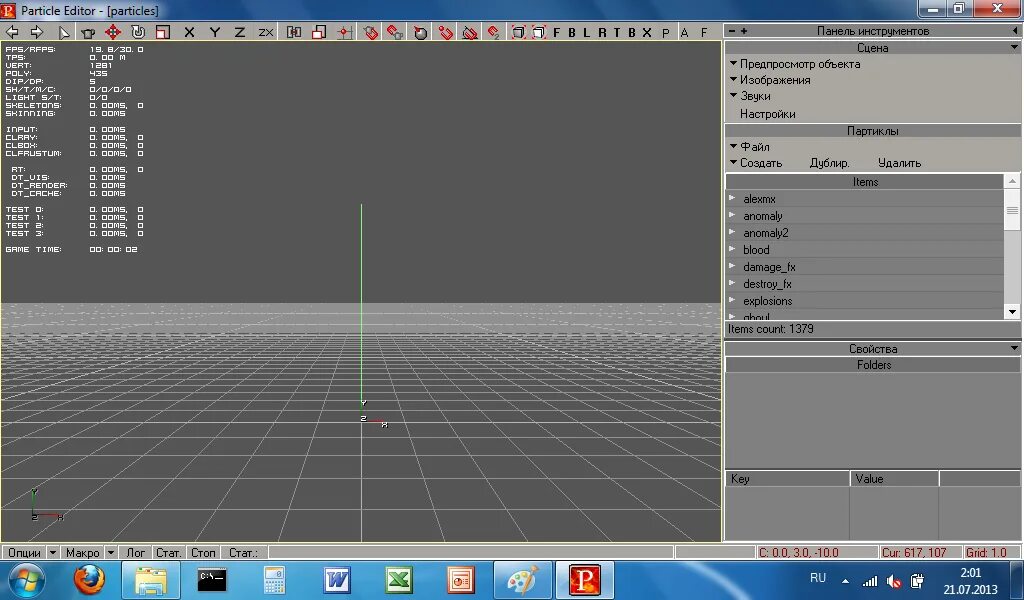Screen dimensions: 1024x600
Task: Switch to Right view R button
Action: point(601,32)
